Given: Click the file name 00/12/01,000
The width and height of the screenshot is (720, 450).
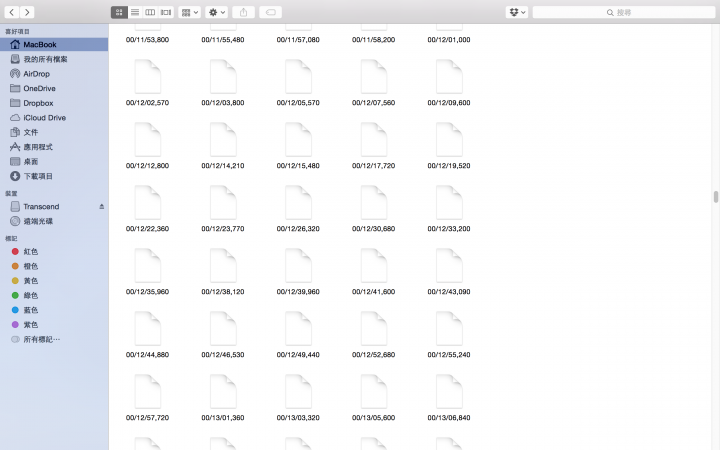Looking at the screenshot, I should pos(449,40).
